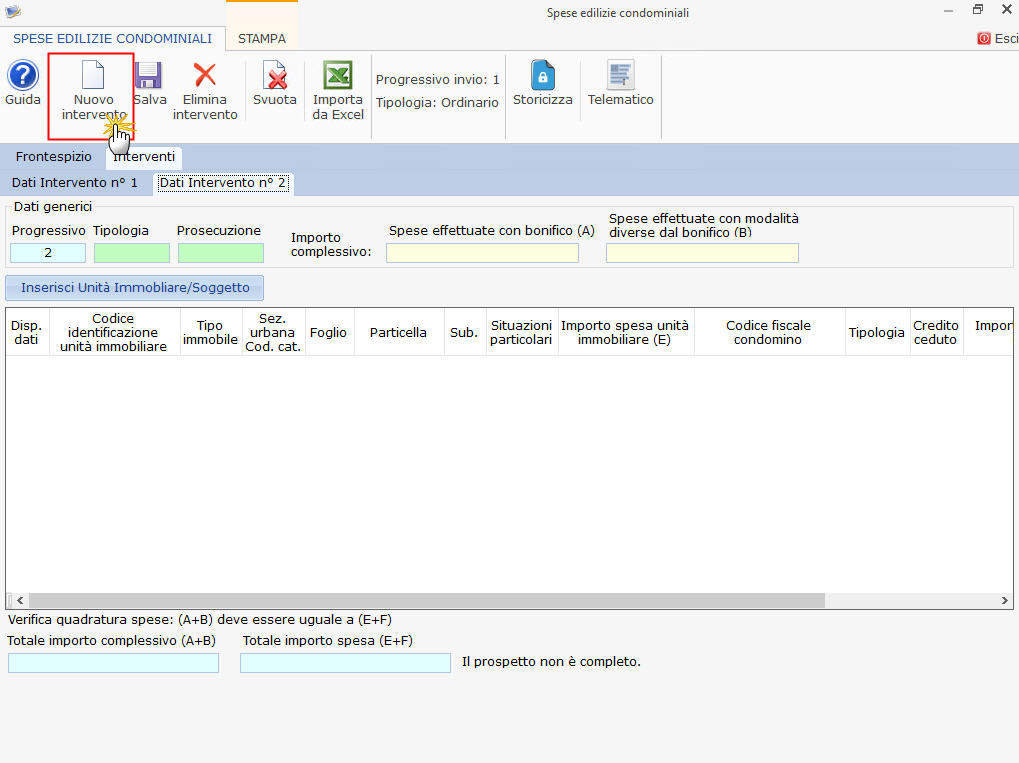The width and height of the screenshot is (1019, 763).
Task: Click Importo spesa unità immobiliare (E) header
Action: (625, 332)
